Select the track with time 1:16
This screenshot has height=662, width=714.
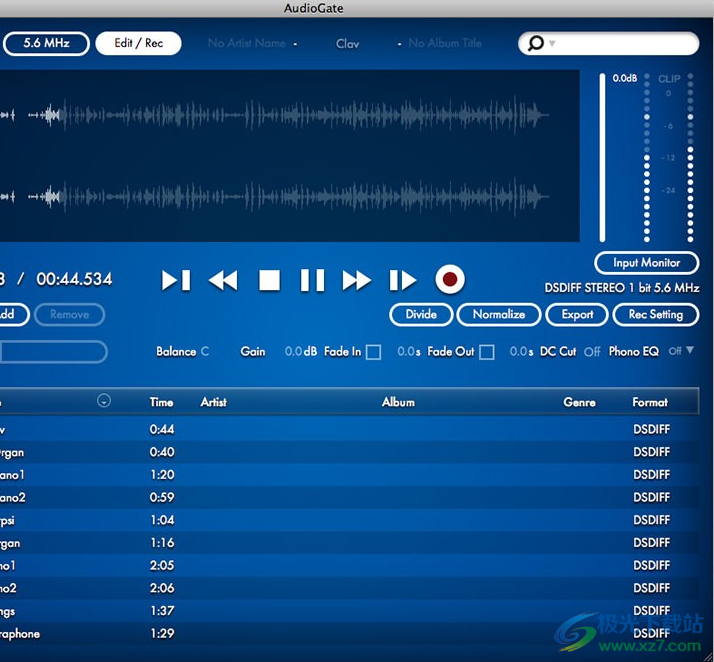coord(349,543)
